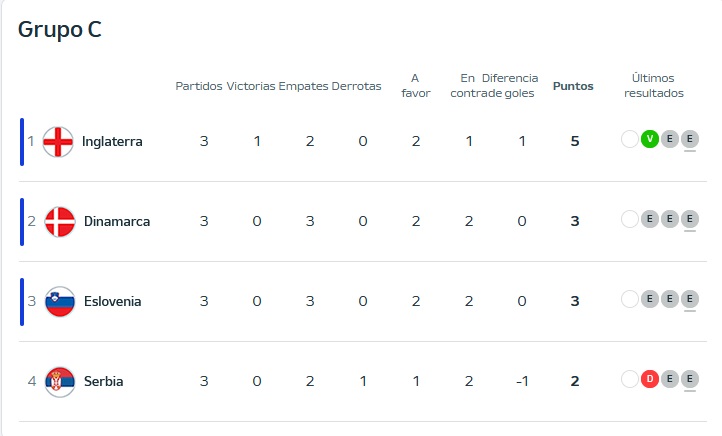Click Dinamarca's empty white result circle
The height and width of the screenshot is (436, 722).
[630, 219]
